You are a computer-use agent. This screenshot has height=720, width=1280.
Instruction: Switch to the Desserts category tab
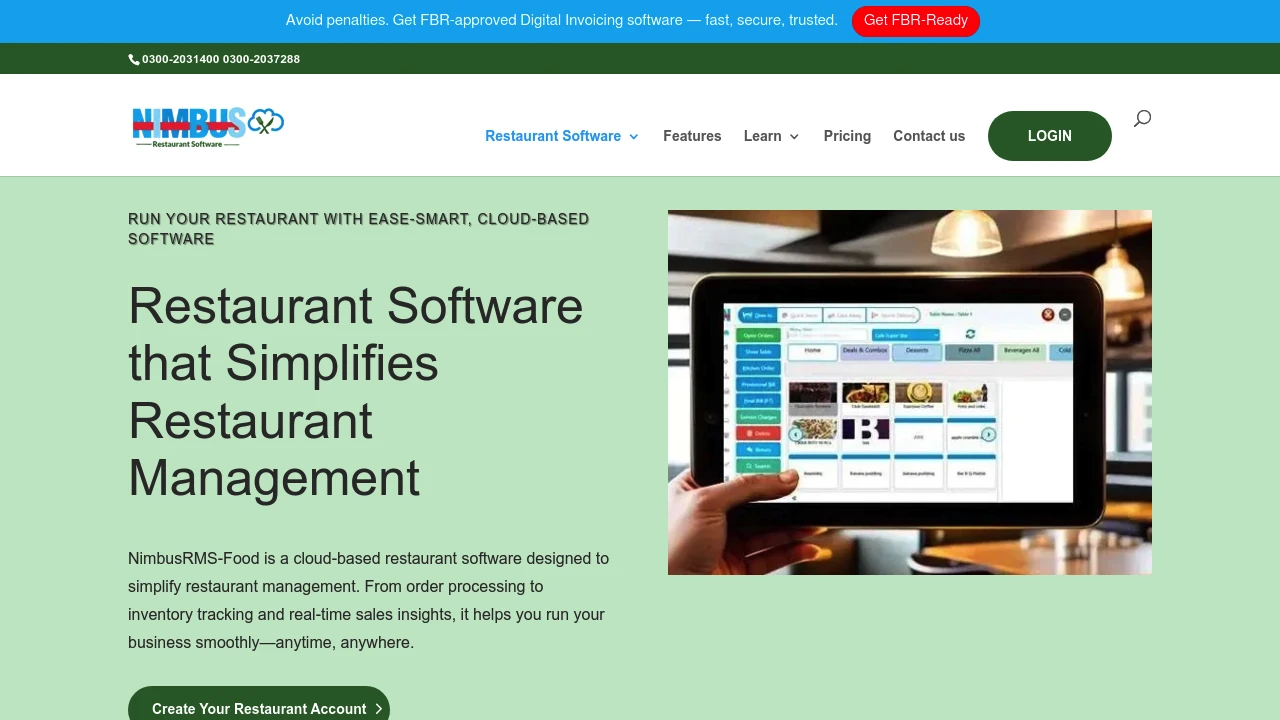pos(917,351)
